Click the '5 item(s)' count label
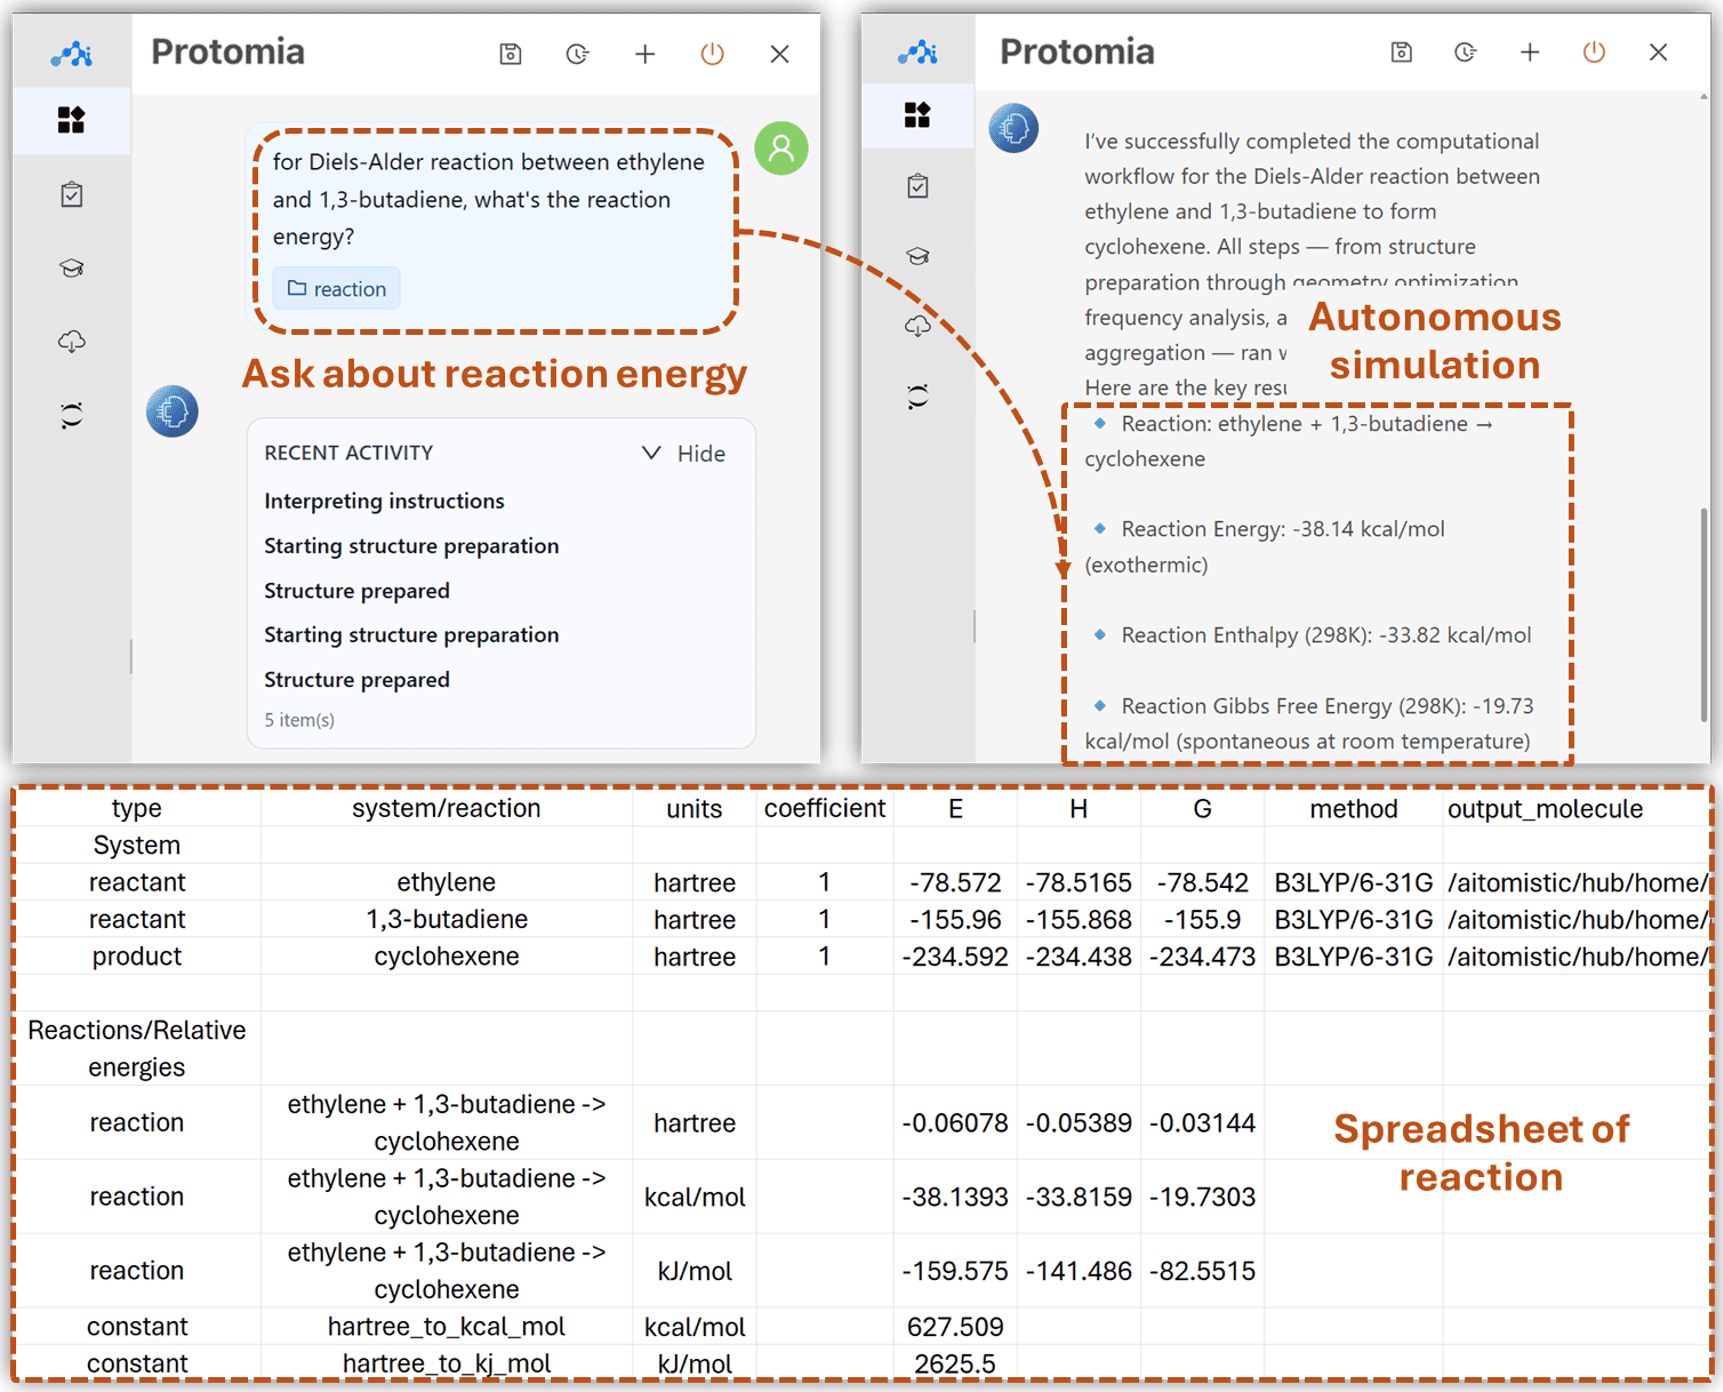The image size is (1723, 1392). pos(299,720)
